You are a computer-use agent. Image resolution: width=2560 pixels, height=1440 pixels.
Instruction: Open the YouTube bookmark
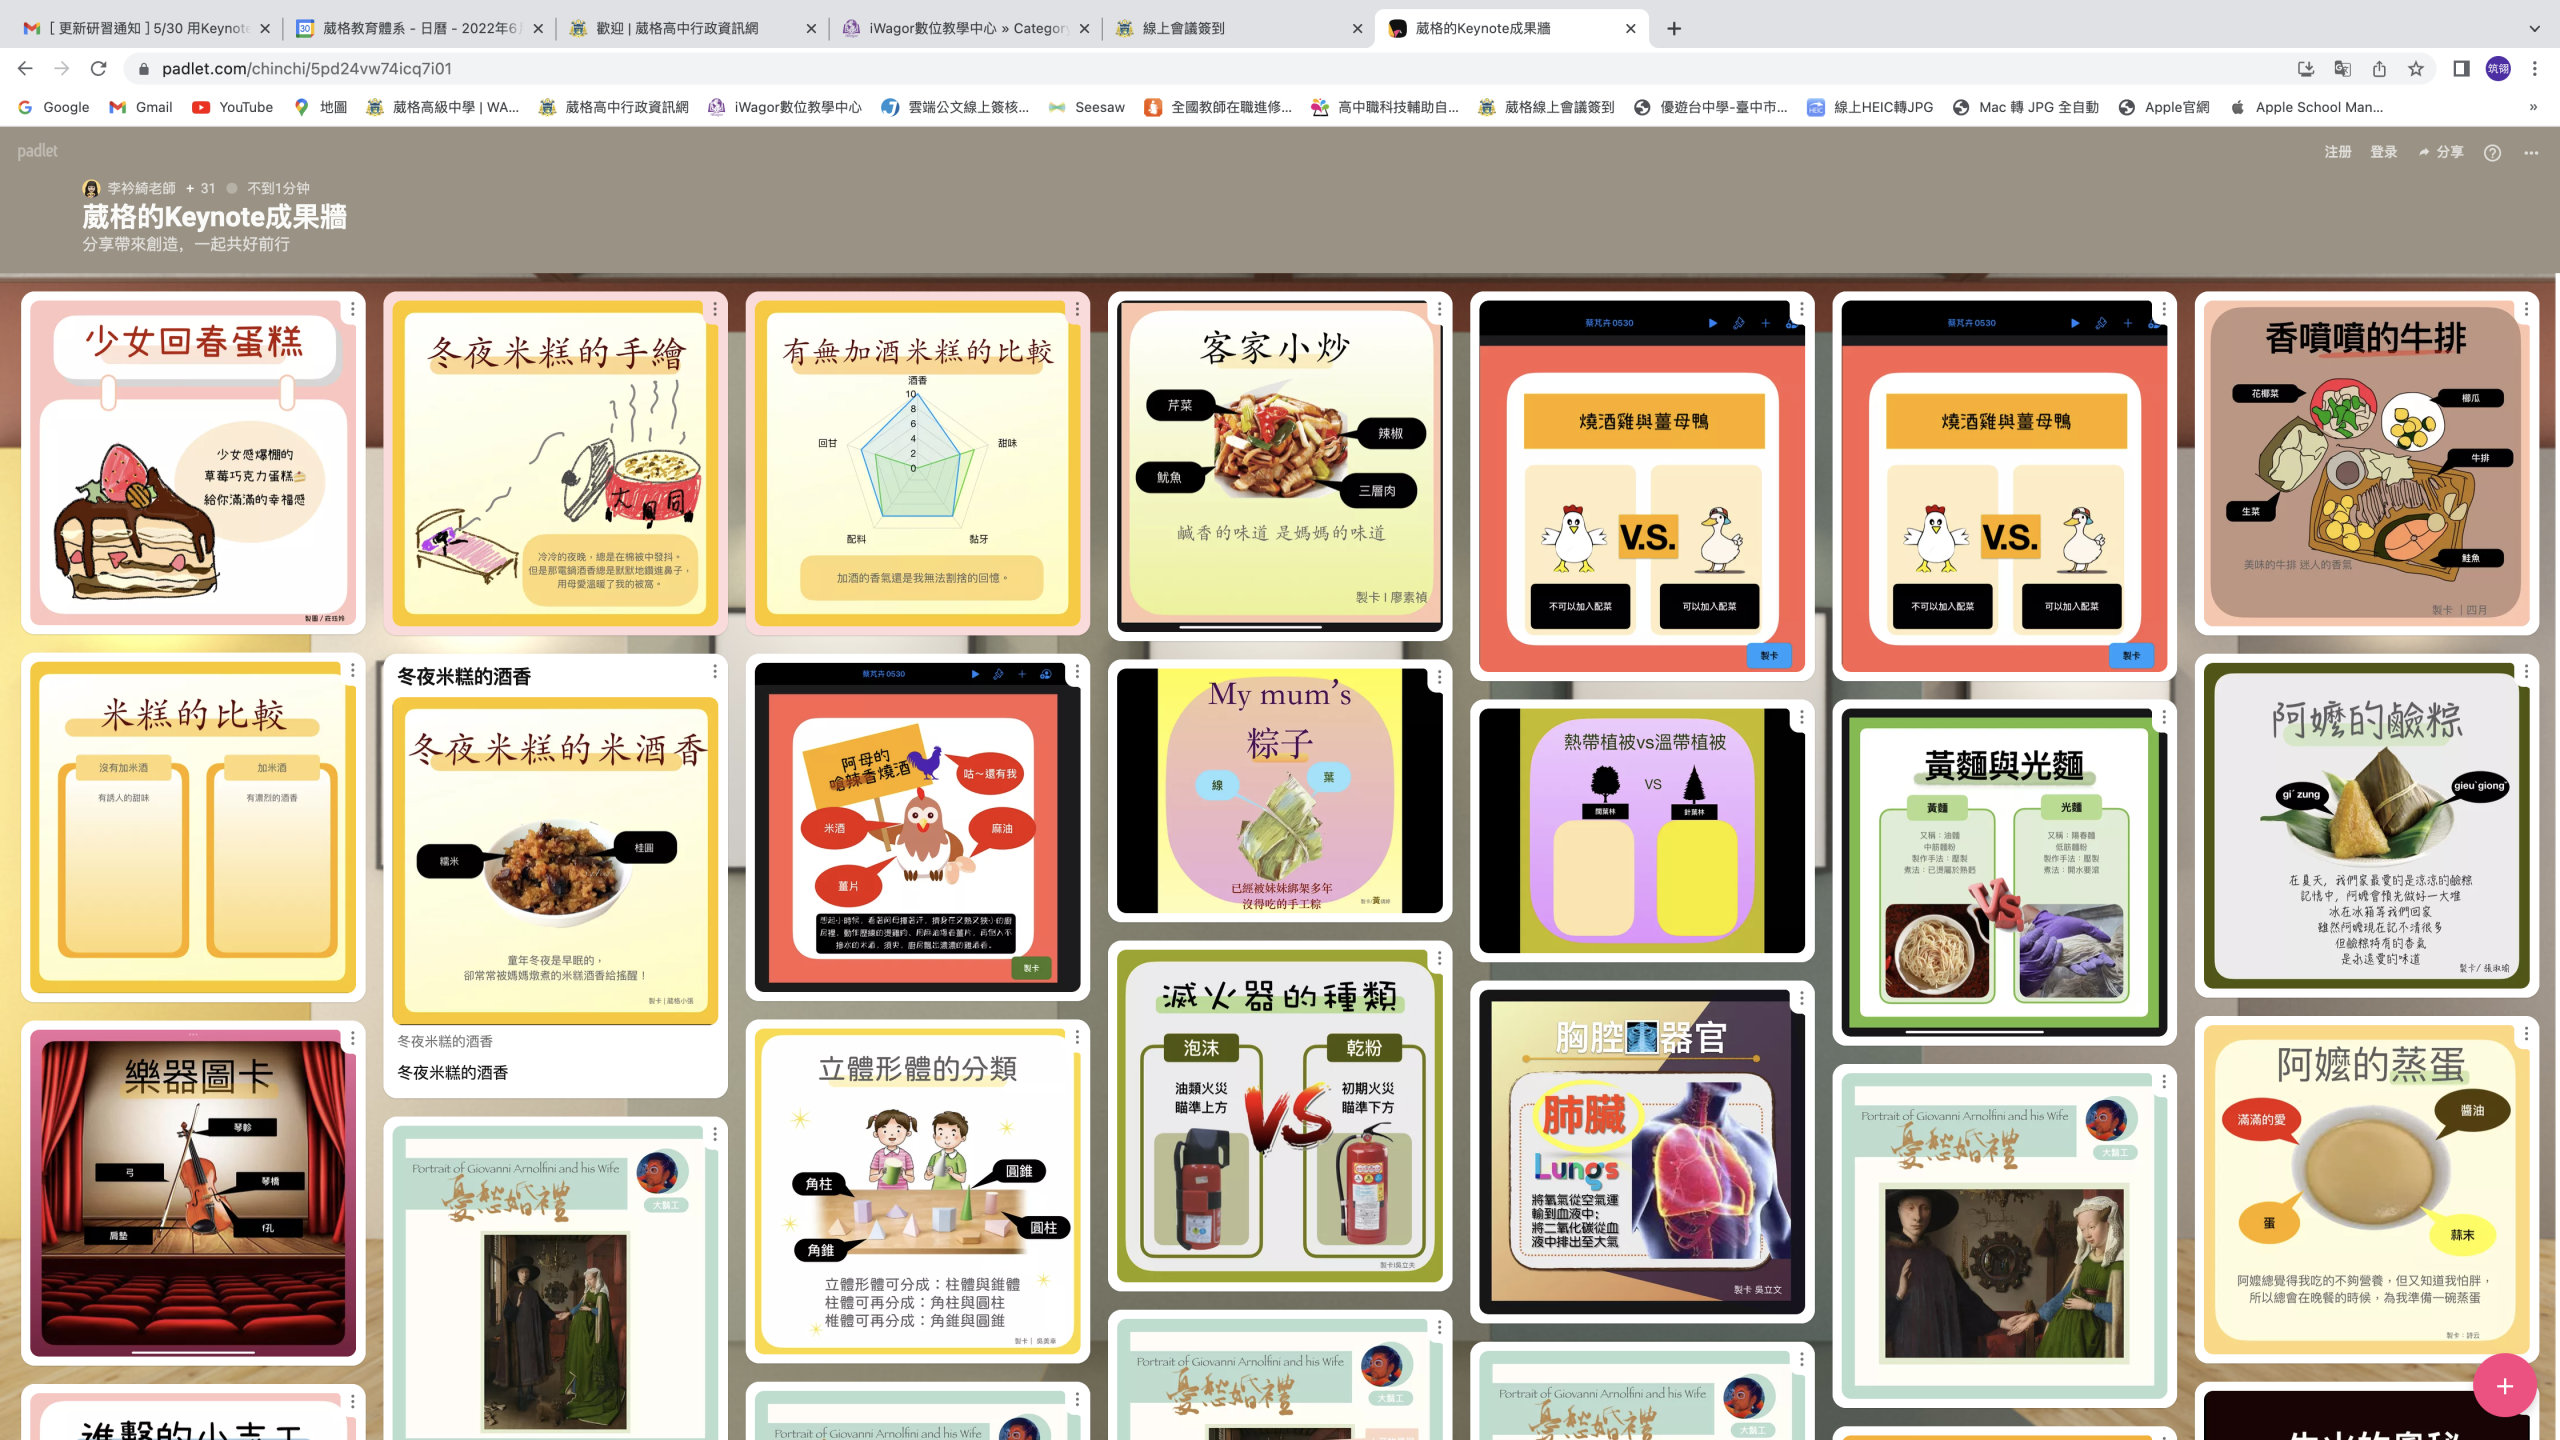(233, 107)
